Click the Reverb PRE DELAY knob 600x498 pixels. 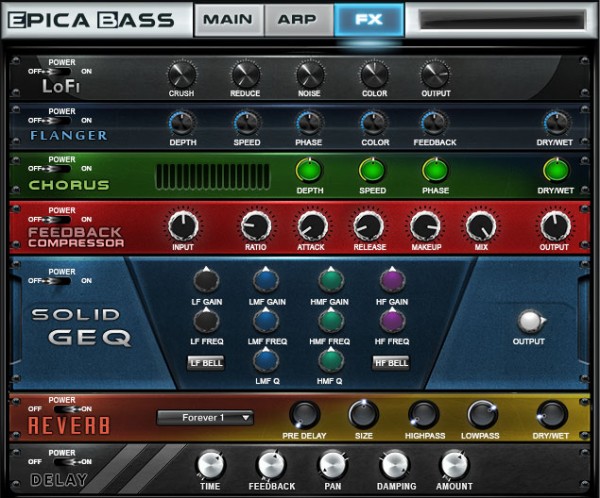(305, 415)
